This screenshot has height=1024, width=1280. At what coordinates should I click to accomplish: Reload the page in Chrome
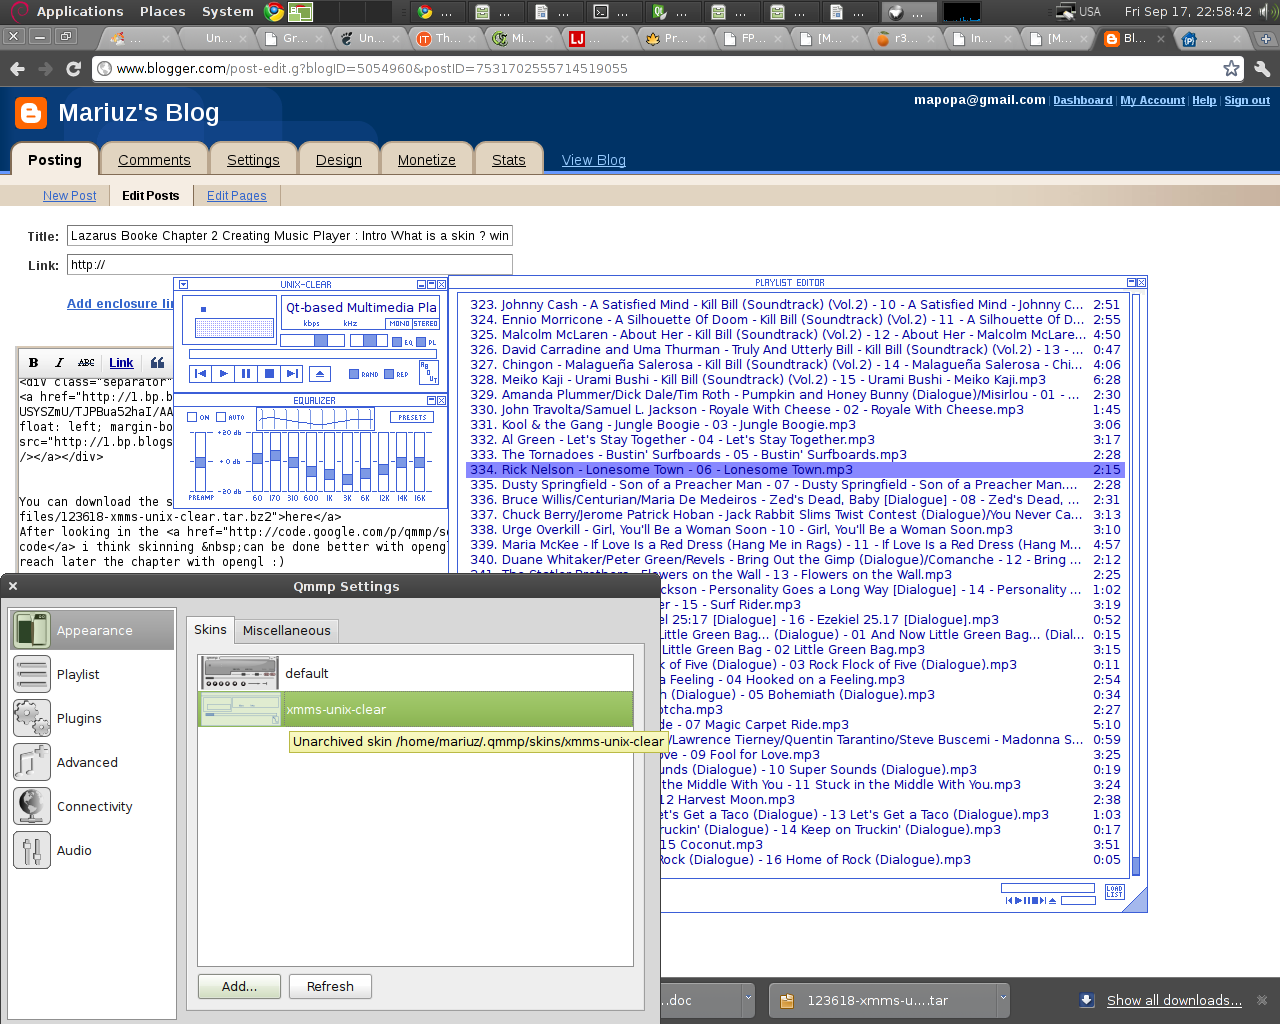(73, 69)
